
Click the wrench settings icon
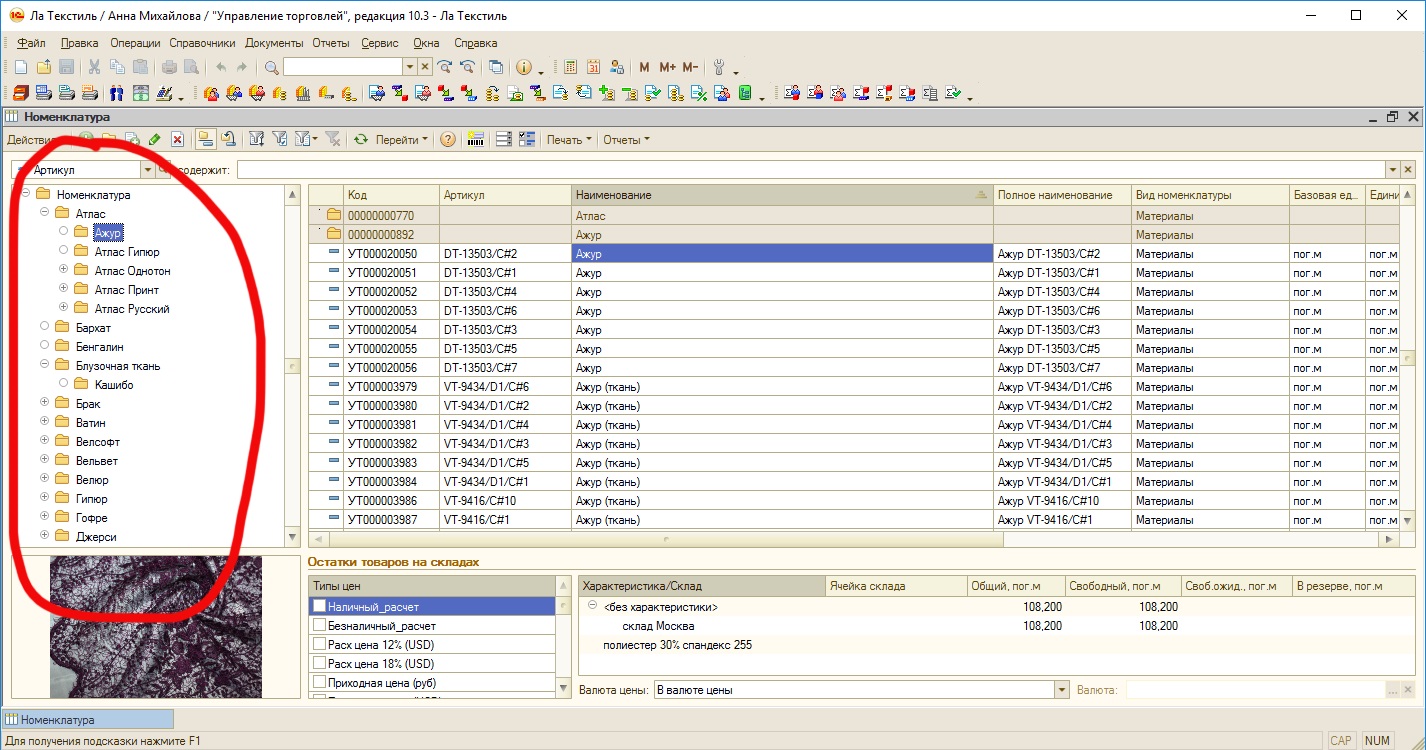[x=718, y=67]
